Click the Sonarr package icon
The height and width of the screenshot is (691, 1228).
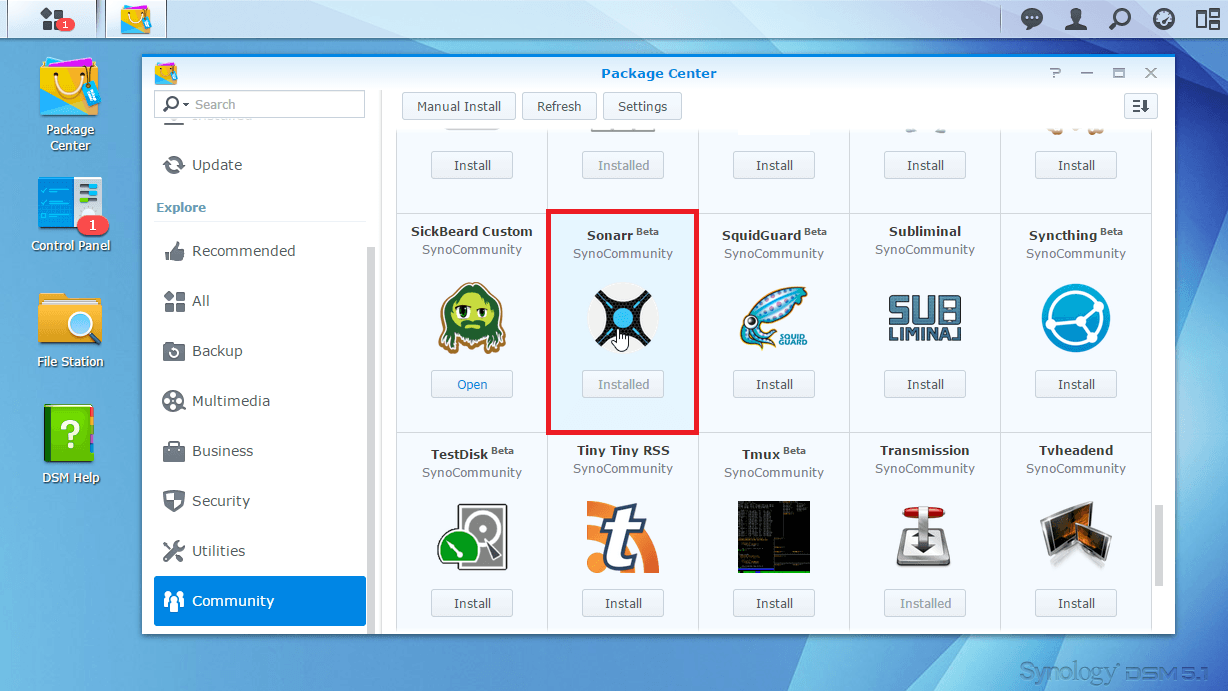coord(622,319)
